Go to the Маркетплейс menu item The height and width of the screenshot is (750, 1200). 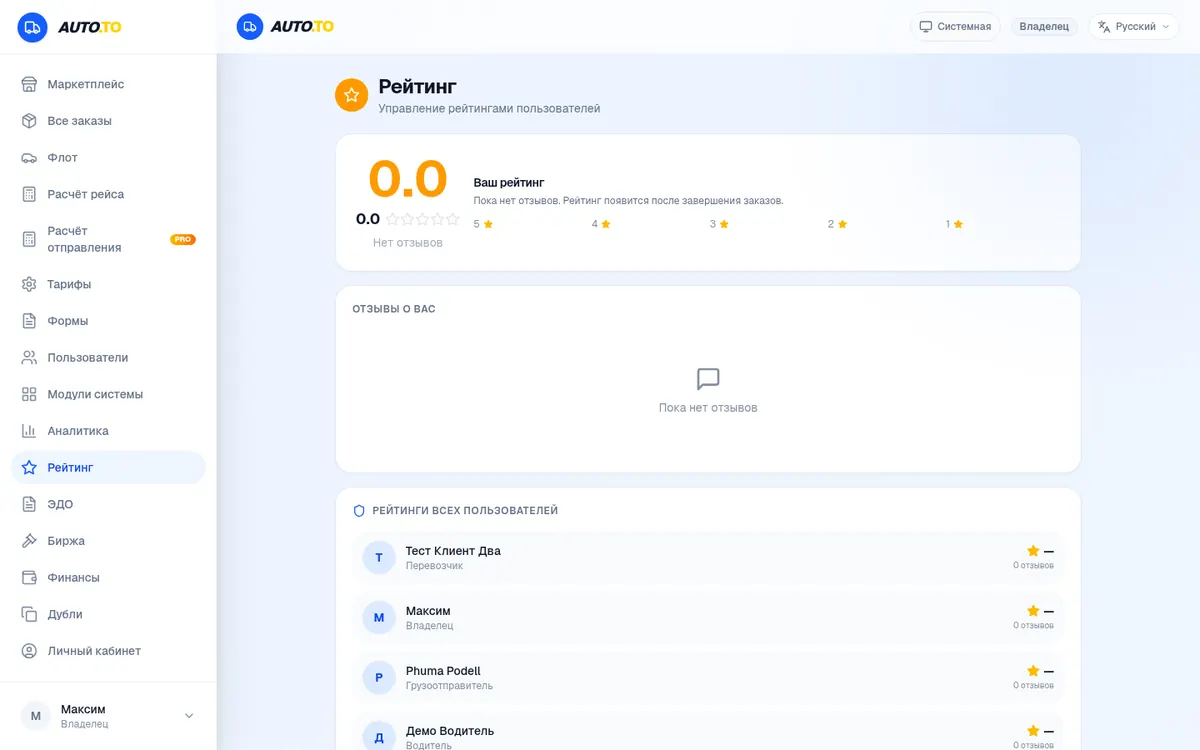click(108, 84)
